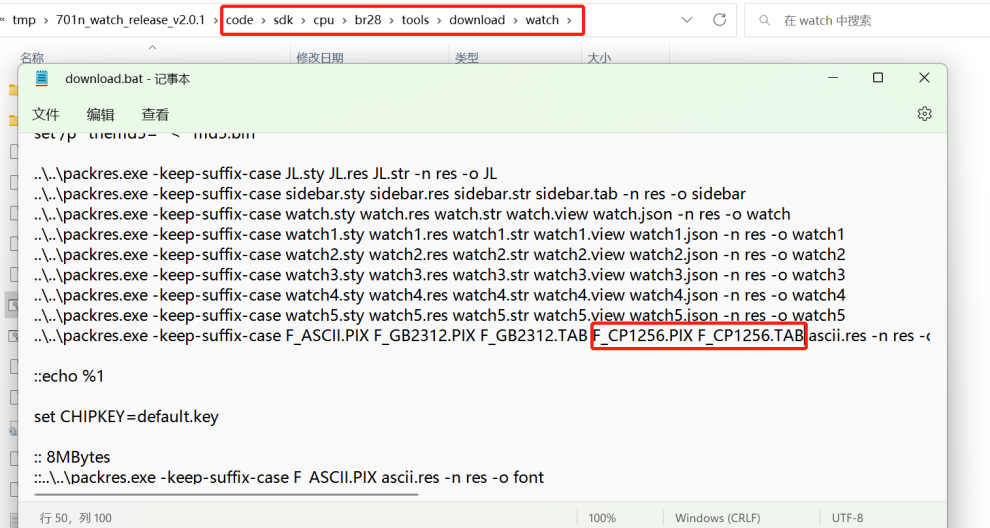Click the packres line ending '-o JL'
This screenshot has height=528, width=990.
tap(266, 174)
